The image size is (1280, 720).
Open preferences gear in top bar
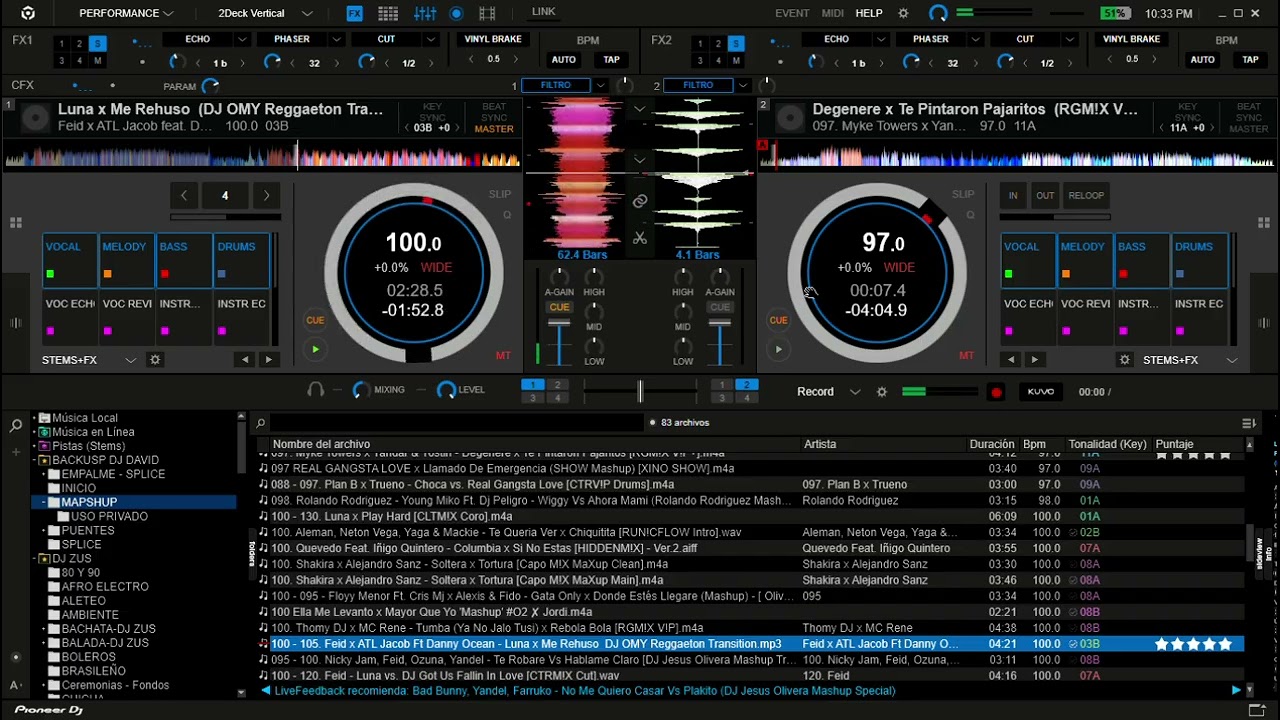(x=904, y=13)
